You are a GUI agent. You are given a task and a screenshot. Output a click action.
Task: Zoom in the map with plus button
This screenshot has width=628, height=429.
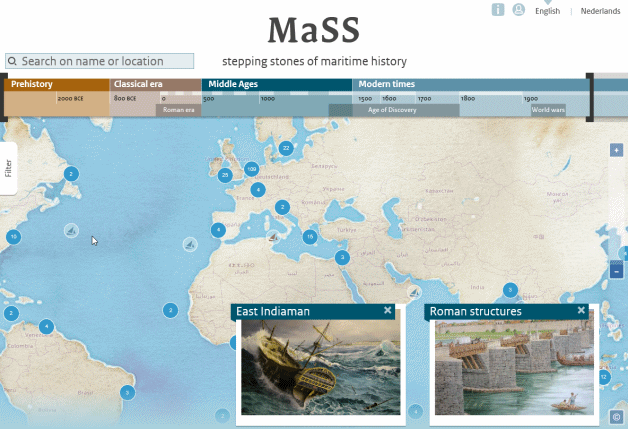pos(616,150)
